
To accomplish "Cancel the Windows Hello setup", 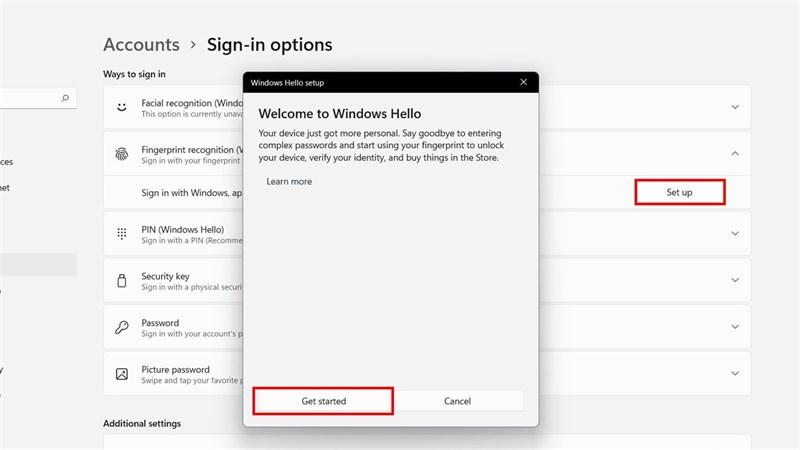I will pos(456,401).
